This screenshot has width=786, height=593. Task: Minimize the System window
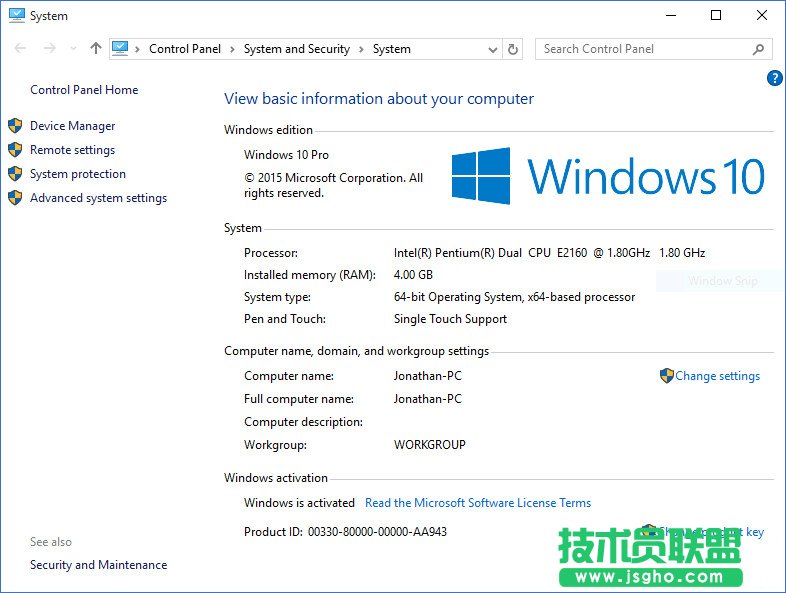coord(671,16)
